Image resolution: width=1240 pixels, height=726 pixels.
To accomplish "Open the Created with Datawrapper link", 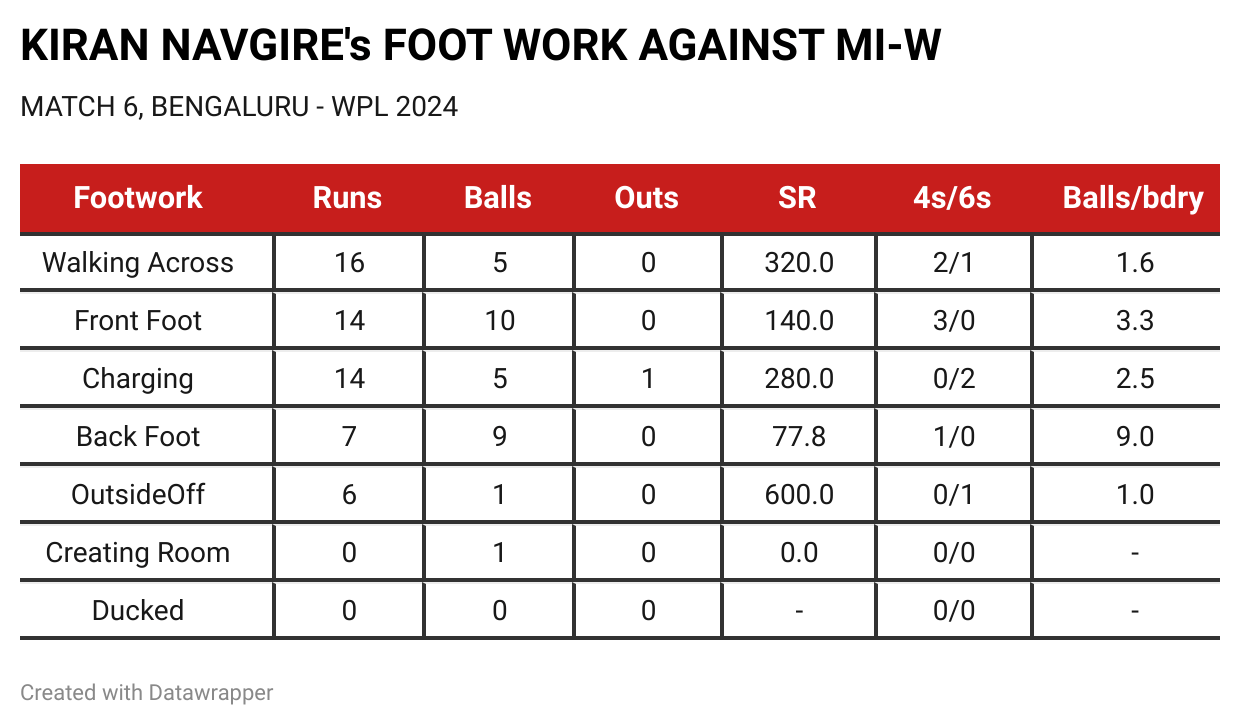I will [x=147, y=692].
